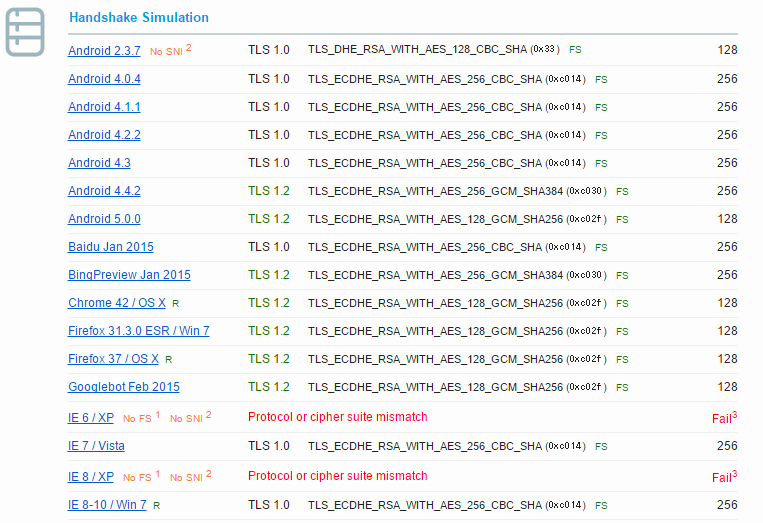Click the TLS 1.2 protocol on Android 4.4.2 row
The width and height of the screenshot is (763, 523).
coord(269,191)
